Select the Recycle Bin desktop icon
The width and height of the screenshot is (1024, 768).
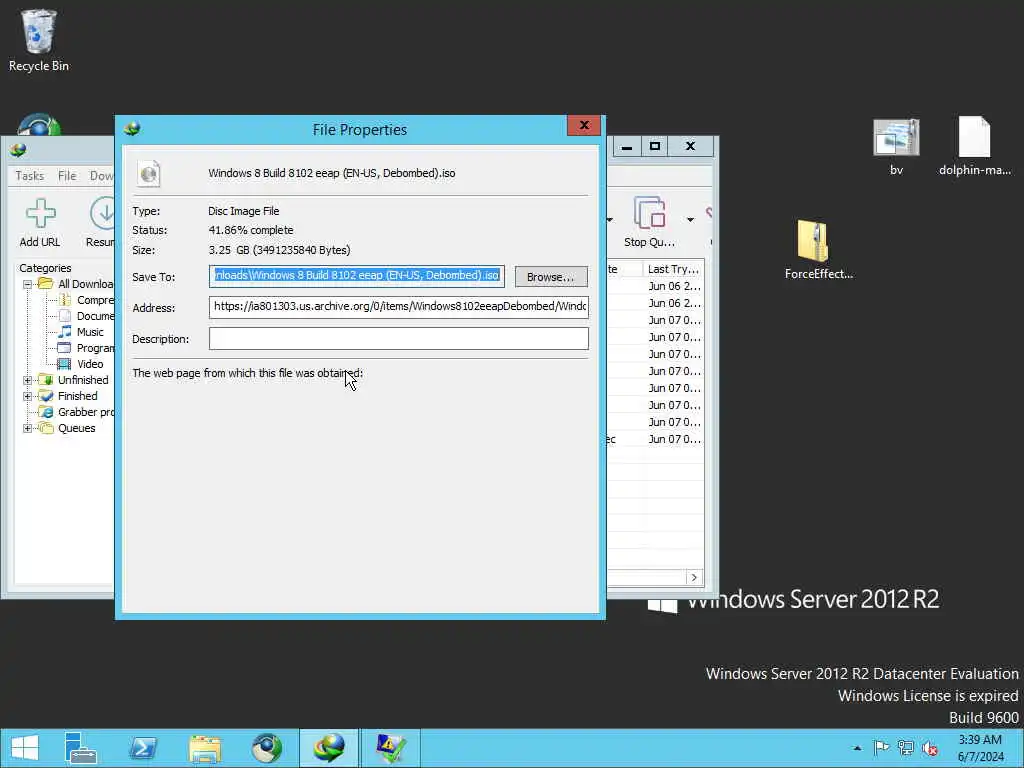point(39,40)
